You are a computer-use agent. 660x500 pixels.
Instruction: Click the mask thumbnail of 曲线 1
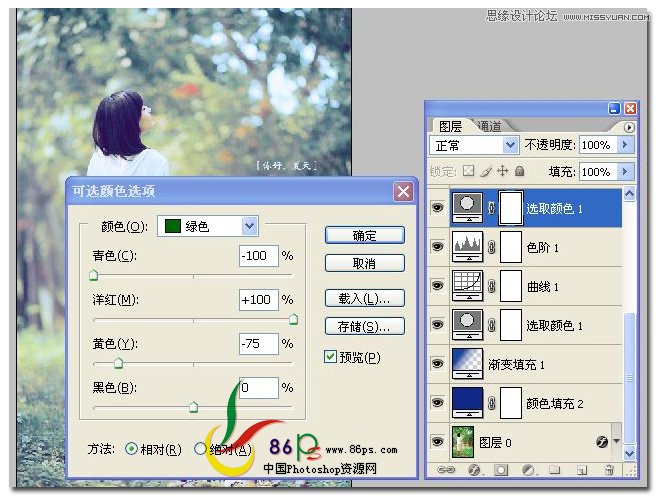click(511, 286)
